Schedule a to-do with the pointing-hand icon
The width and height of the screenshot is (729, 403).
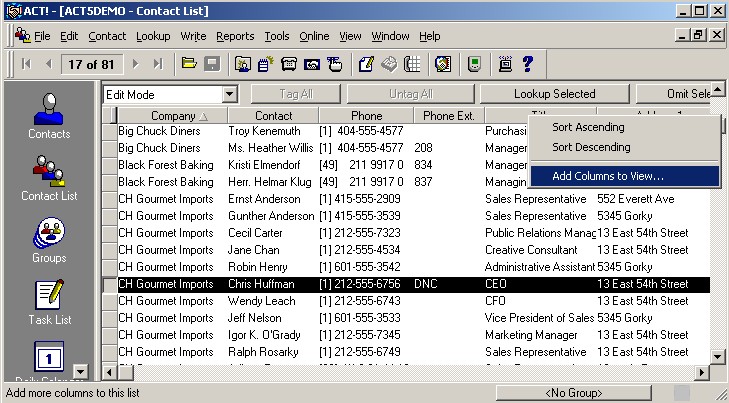coord(334,64)
